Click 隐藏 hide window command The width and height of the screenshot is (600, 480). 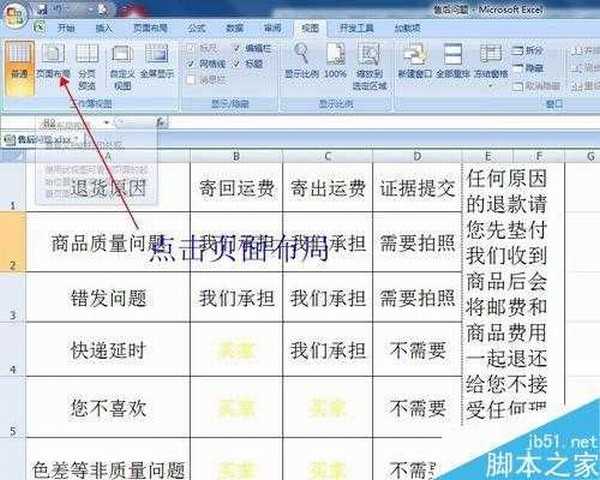(x=528, y=69)
